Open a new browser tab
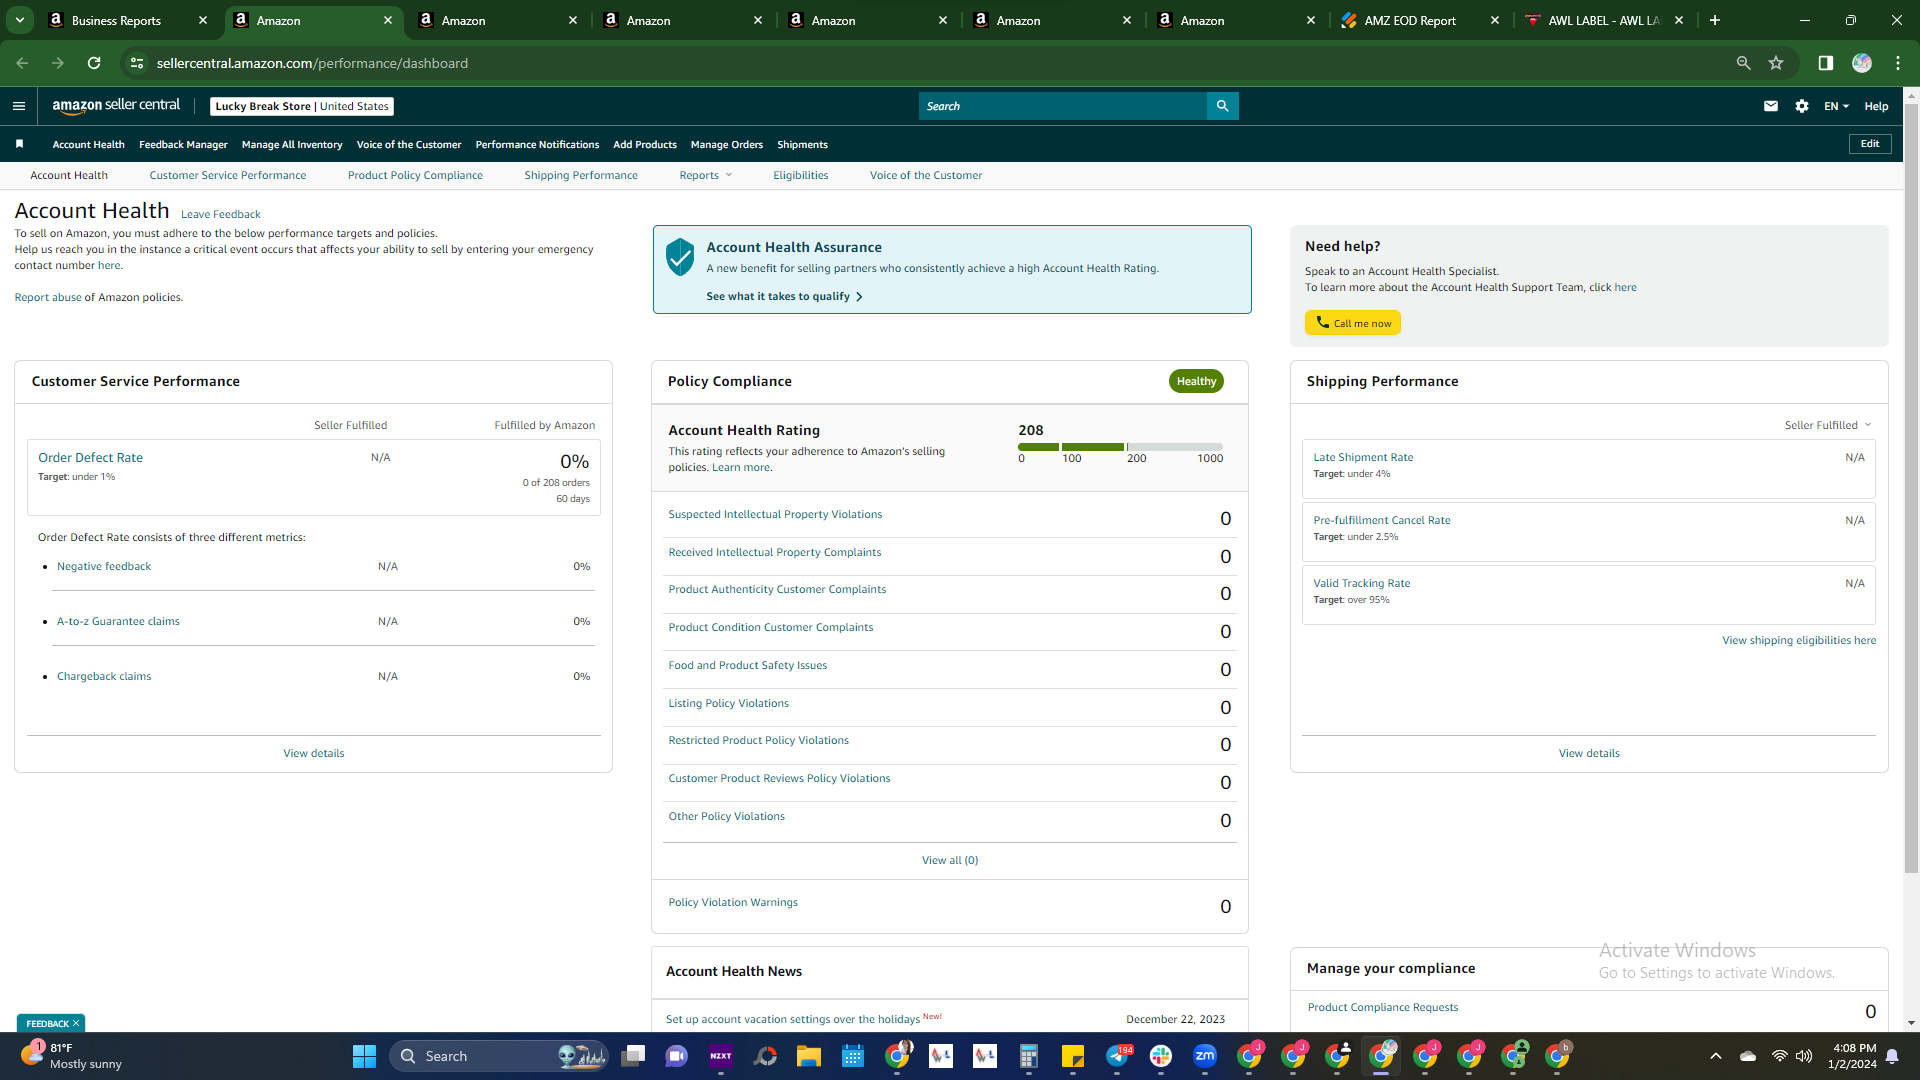Screen dimensions: 1920x1080 point(1714,20)
